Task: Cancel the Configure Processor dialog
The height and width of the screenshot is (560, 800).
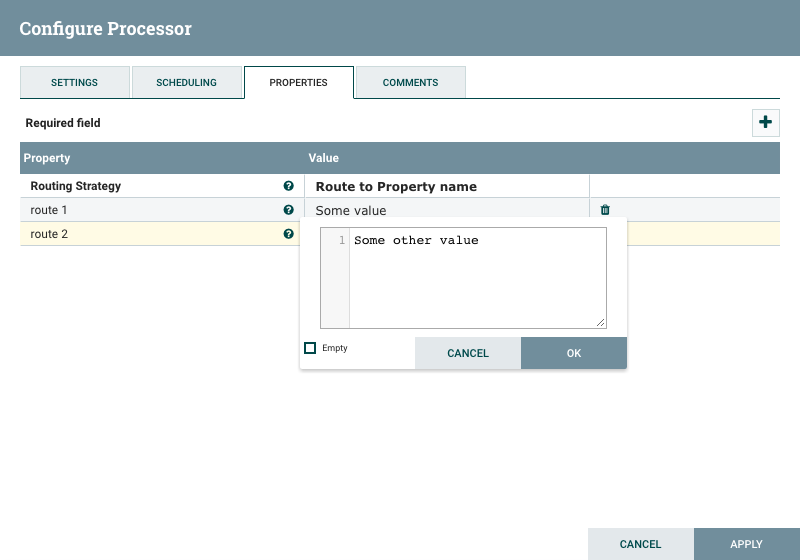Action: pyautogui.click(x=640, y=544)
